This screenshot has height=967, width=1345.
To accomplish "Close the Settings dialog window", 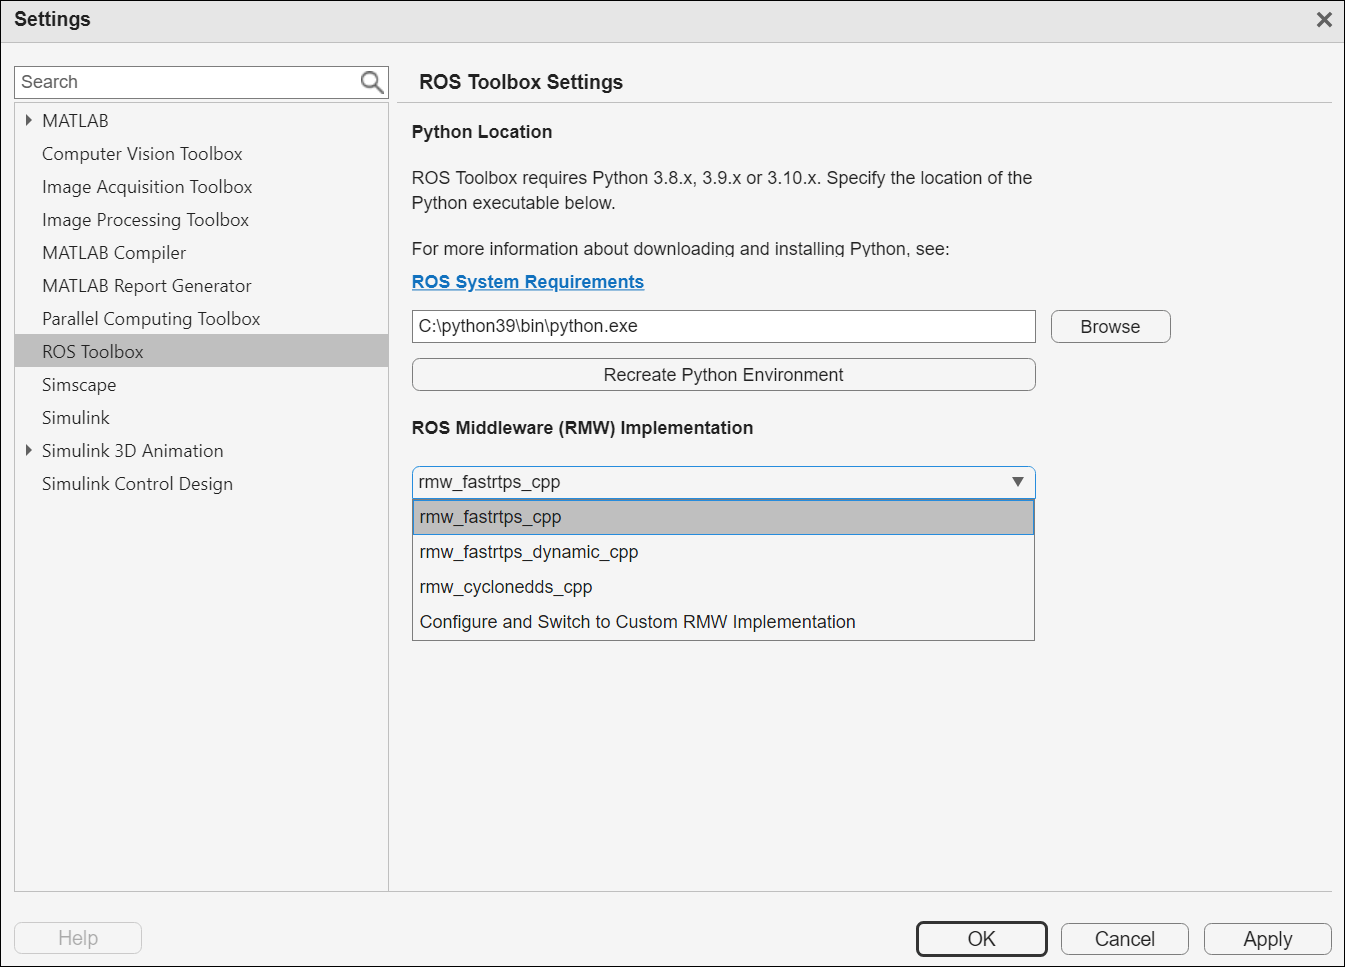I will [1324, 20].
